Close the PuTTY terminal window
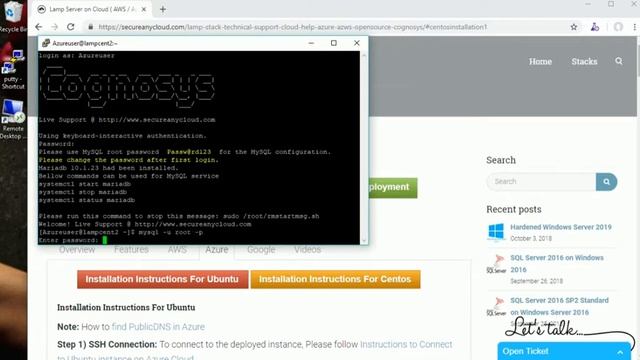The image size is (640, 360). 357,43
